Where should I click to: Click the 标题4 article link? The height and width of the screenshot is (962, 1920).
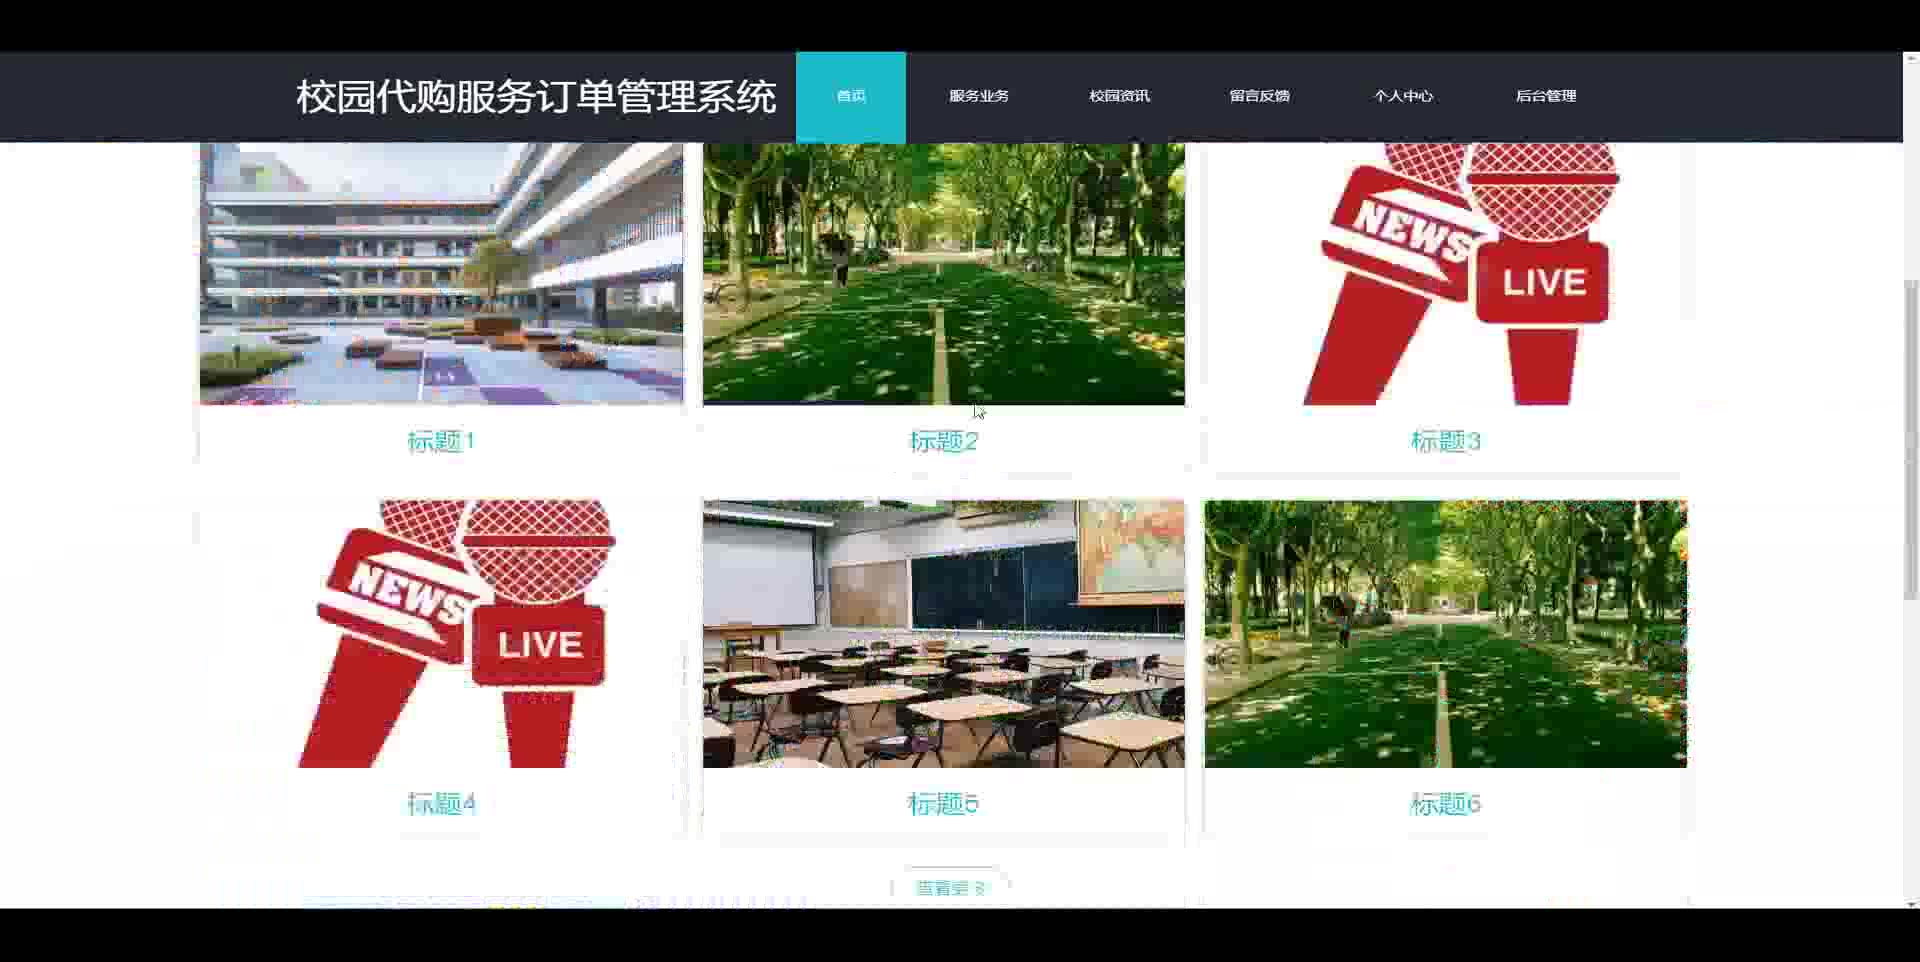pyautogui.click(x=441, y=803)
